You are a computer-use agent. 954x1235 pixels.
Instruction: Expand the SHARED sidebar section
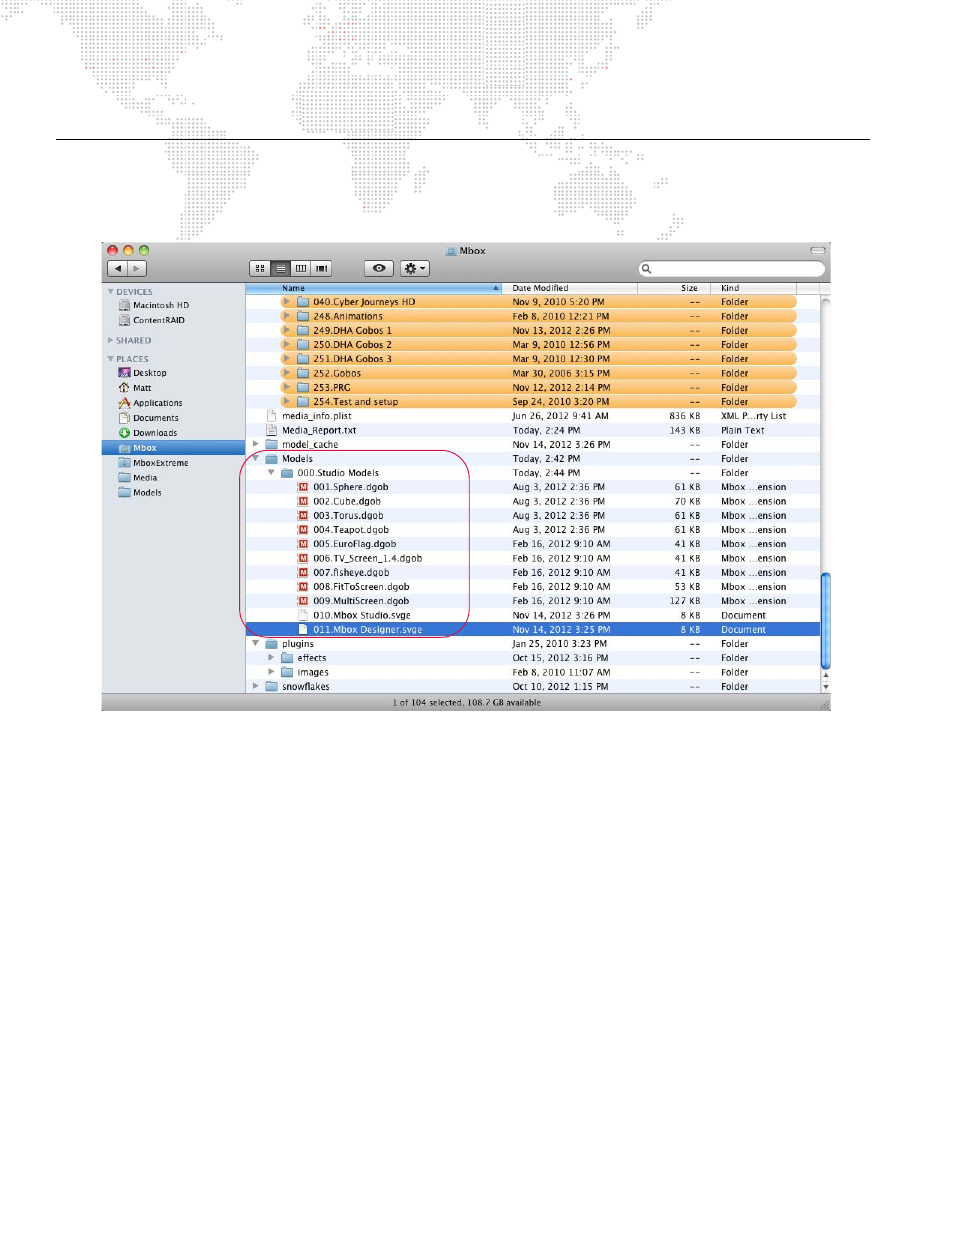pyautogui.click(x=110, y=341)
